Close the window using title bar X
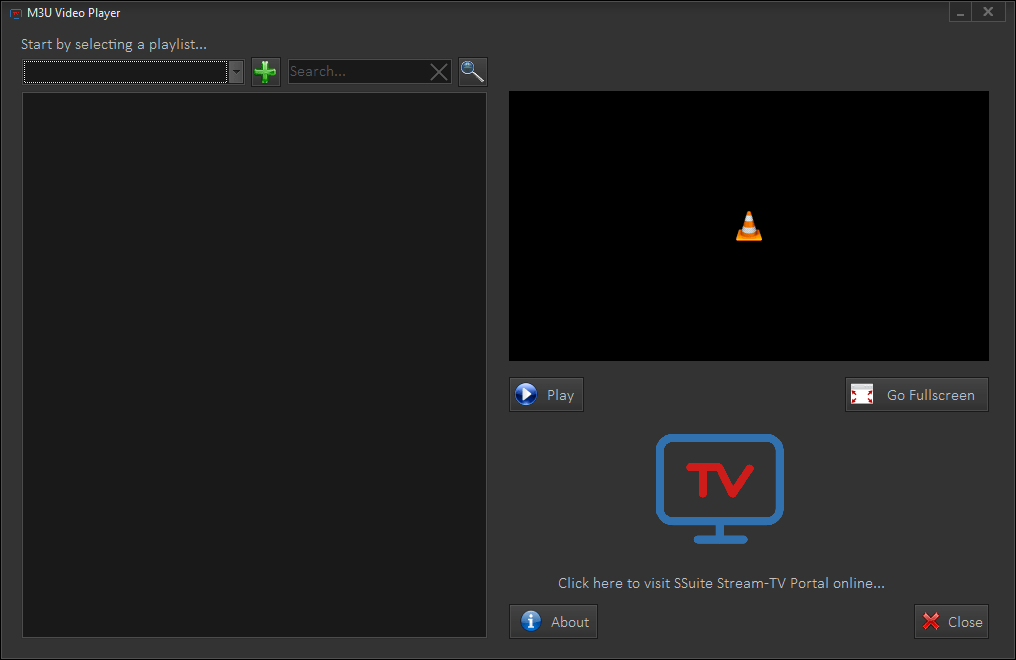Screen dimensions: 1016x660 [x=988, y=12]
